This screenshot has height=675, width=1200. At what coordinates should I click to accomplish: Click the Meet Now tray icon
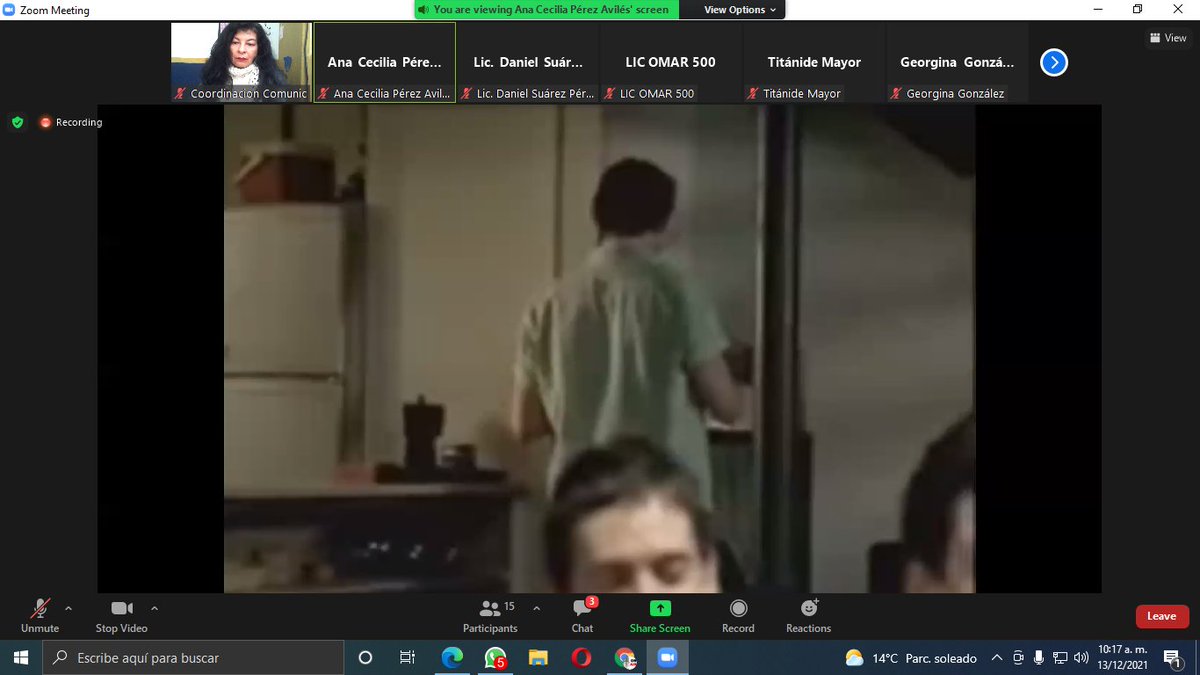[x=1018, y=658]
